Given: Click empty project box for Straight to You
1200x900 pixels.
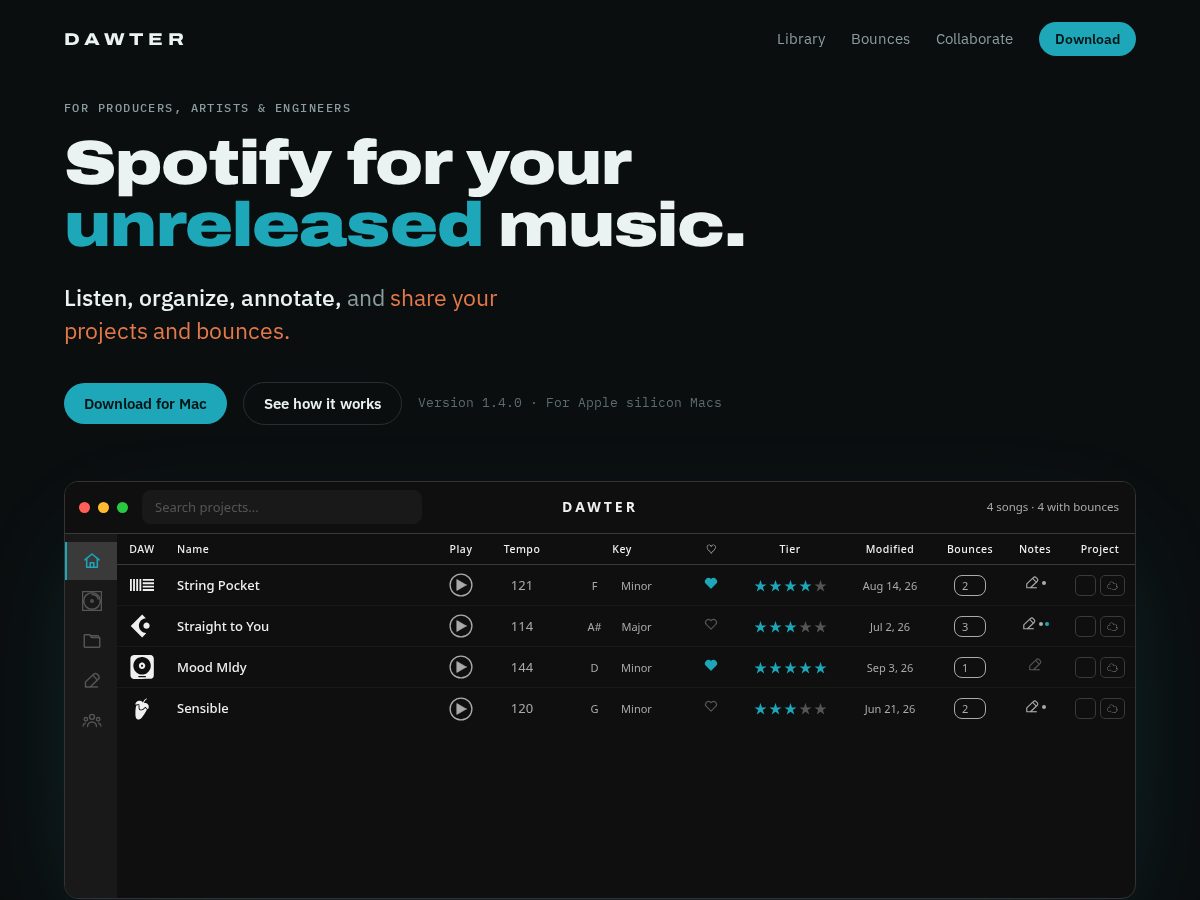Looking at the screenshot, I should pyautogui.click(x=1085, y=626).
